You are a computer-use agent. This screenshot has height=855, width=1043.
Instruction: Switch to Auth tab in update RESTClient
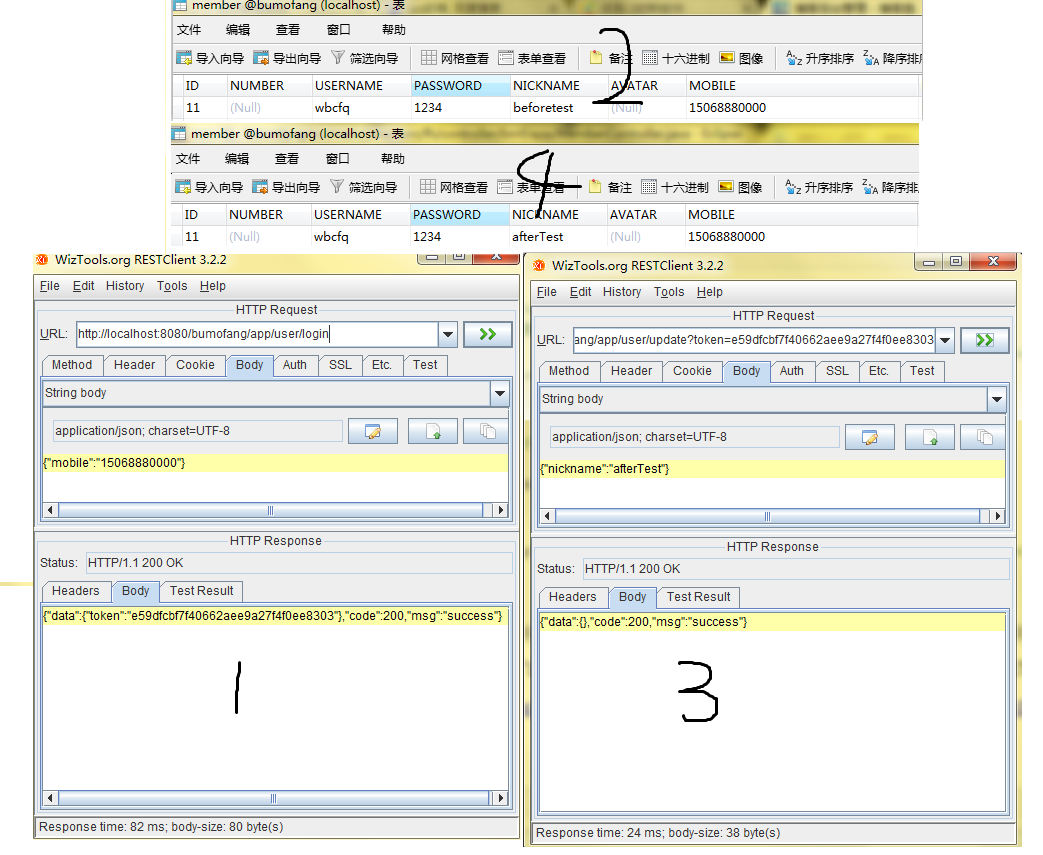[x=792, y=371]
